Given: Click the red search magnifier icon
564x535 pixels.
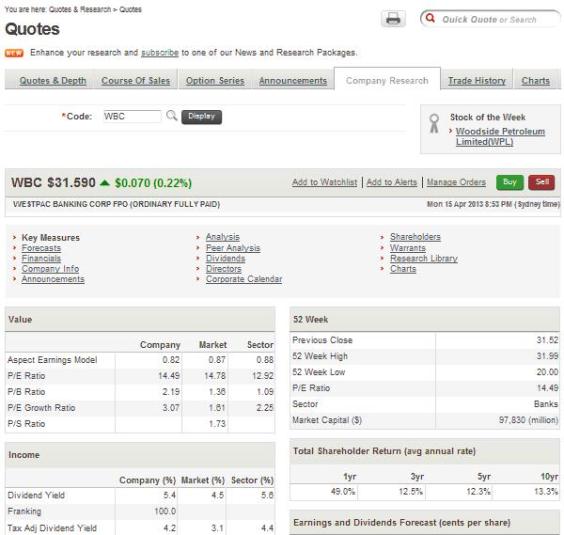Looking at the screenshot, I should tap(430, 18).
